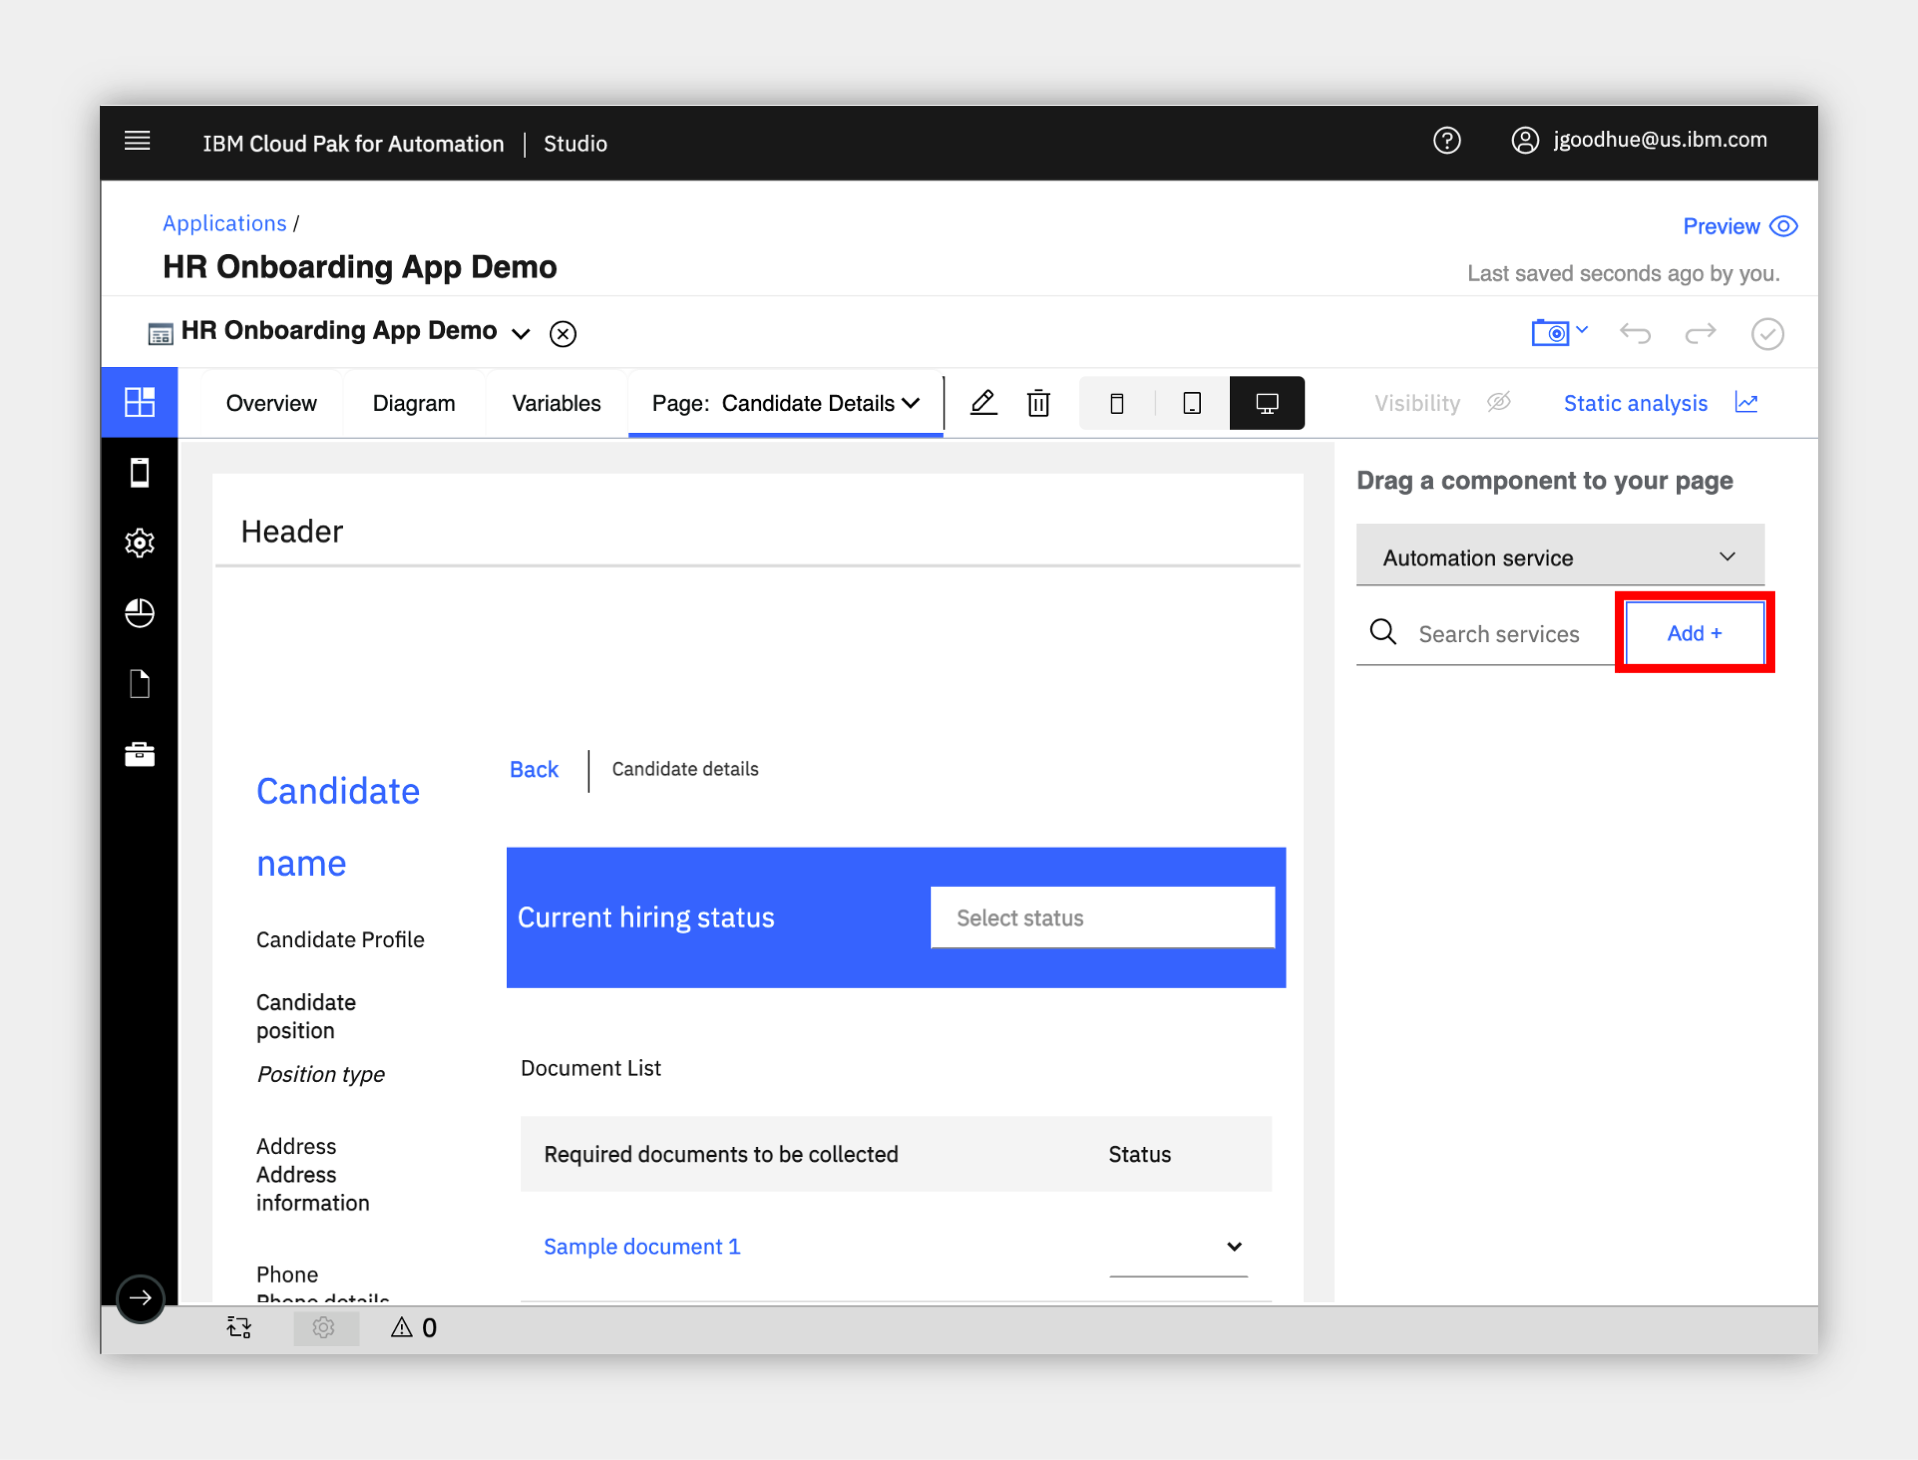Open the Select status dropdown
The image size is (1918, 1460).
click(1102, 917)
